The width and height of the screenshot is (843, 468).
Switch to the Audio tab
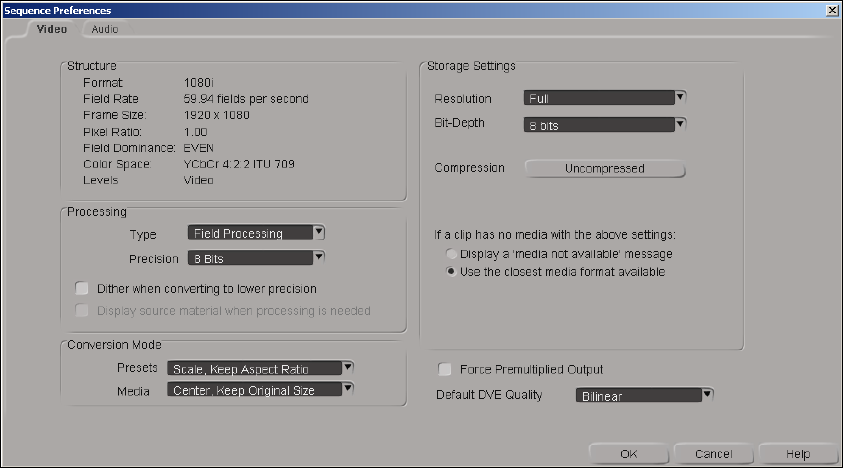105,29
